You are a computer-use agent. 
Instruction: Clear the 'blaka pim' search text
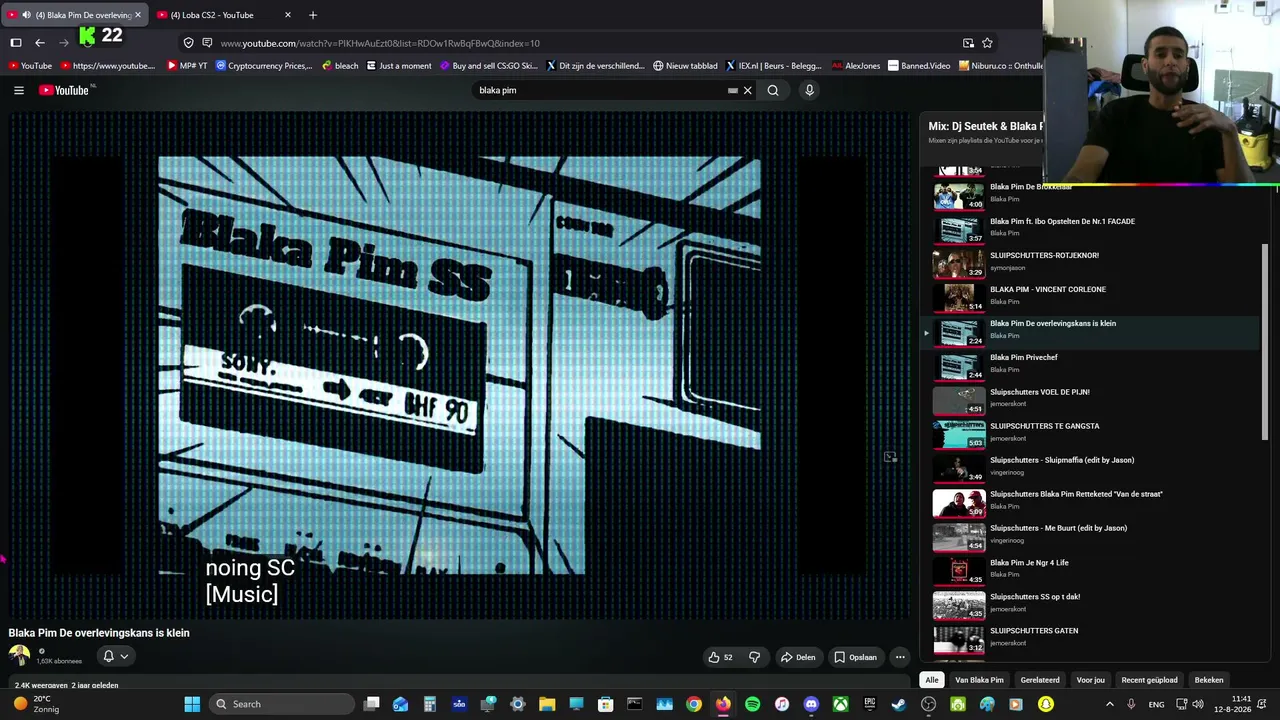(747, 90)
